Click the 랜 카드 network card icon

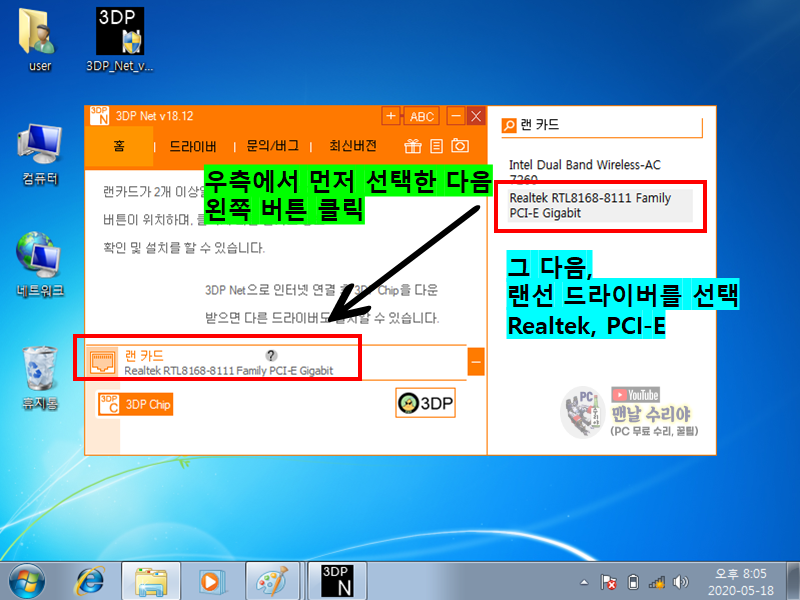coord(102,362)
